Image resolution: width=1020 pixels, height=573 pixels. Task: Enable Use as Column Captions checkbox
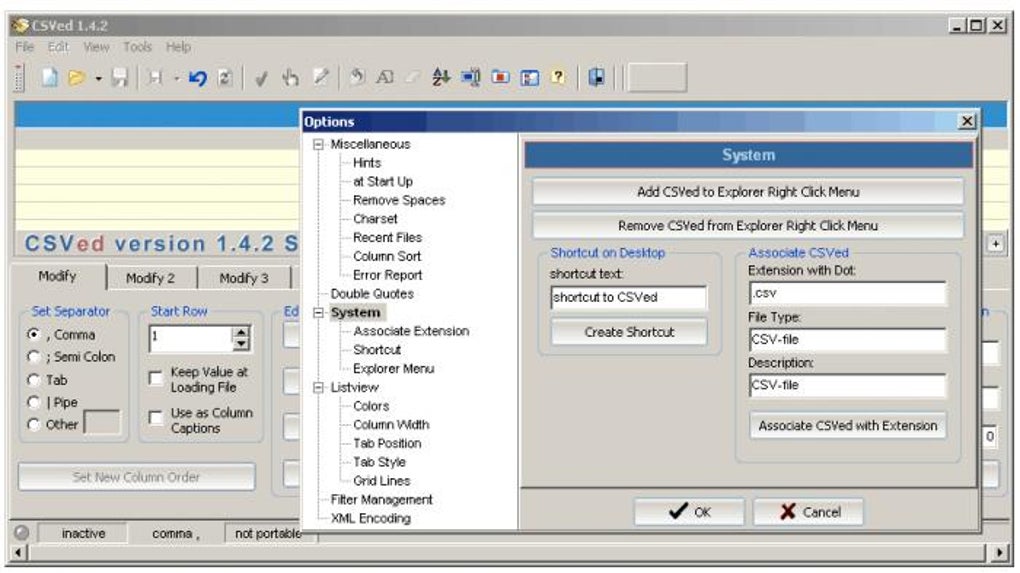point(155,418)
